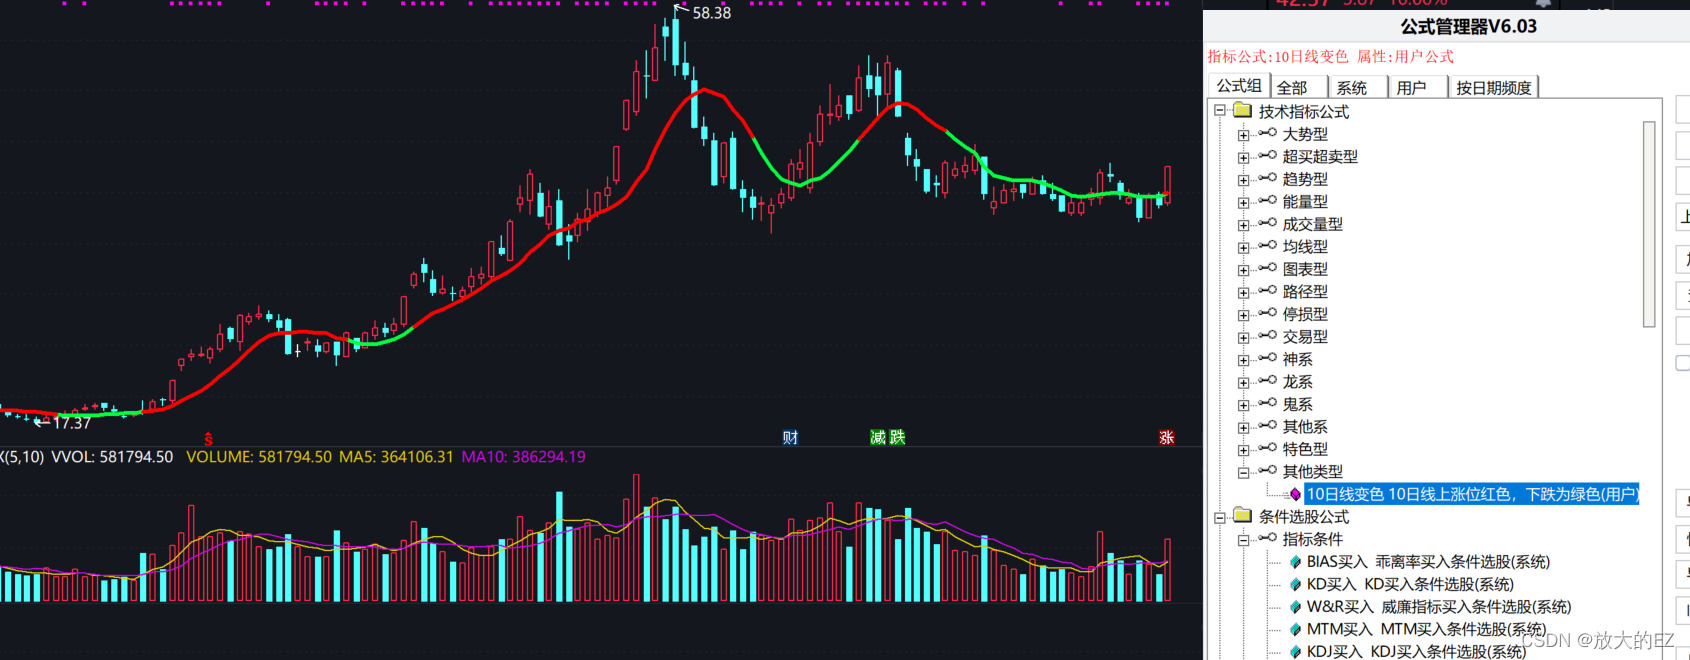Expand the 趋势型 tree node

click(1243, 179)
